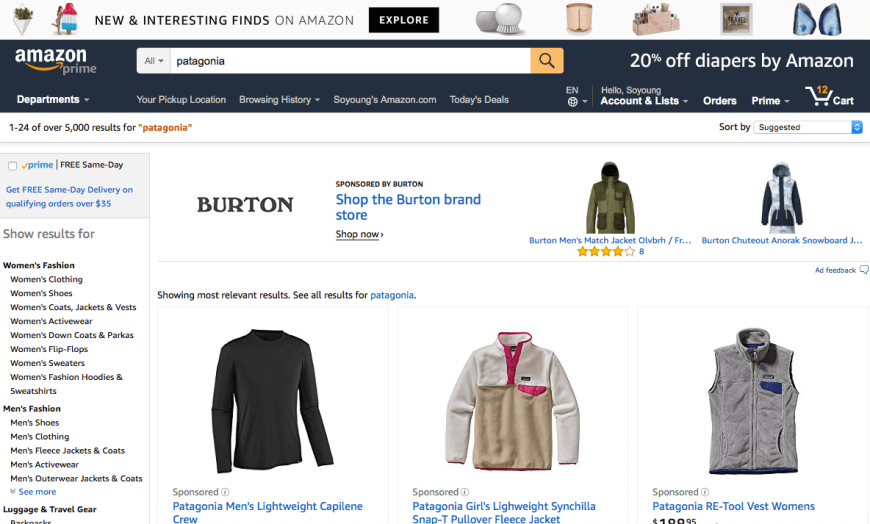Open Today's Deals

click(x=479, y=99)
